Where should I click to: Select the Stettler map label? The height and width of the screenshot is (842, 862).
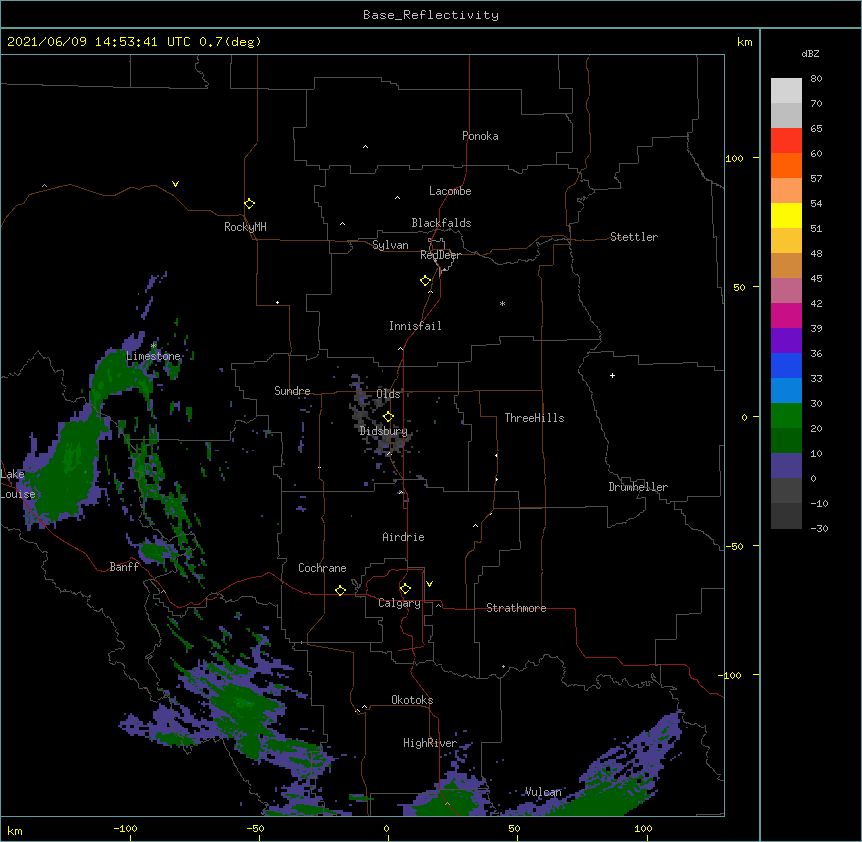pos(634,237)
